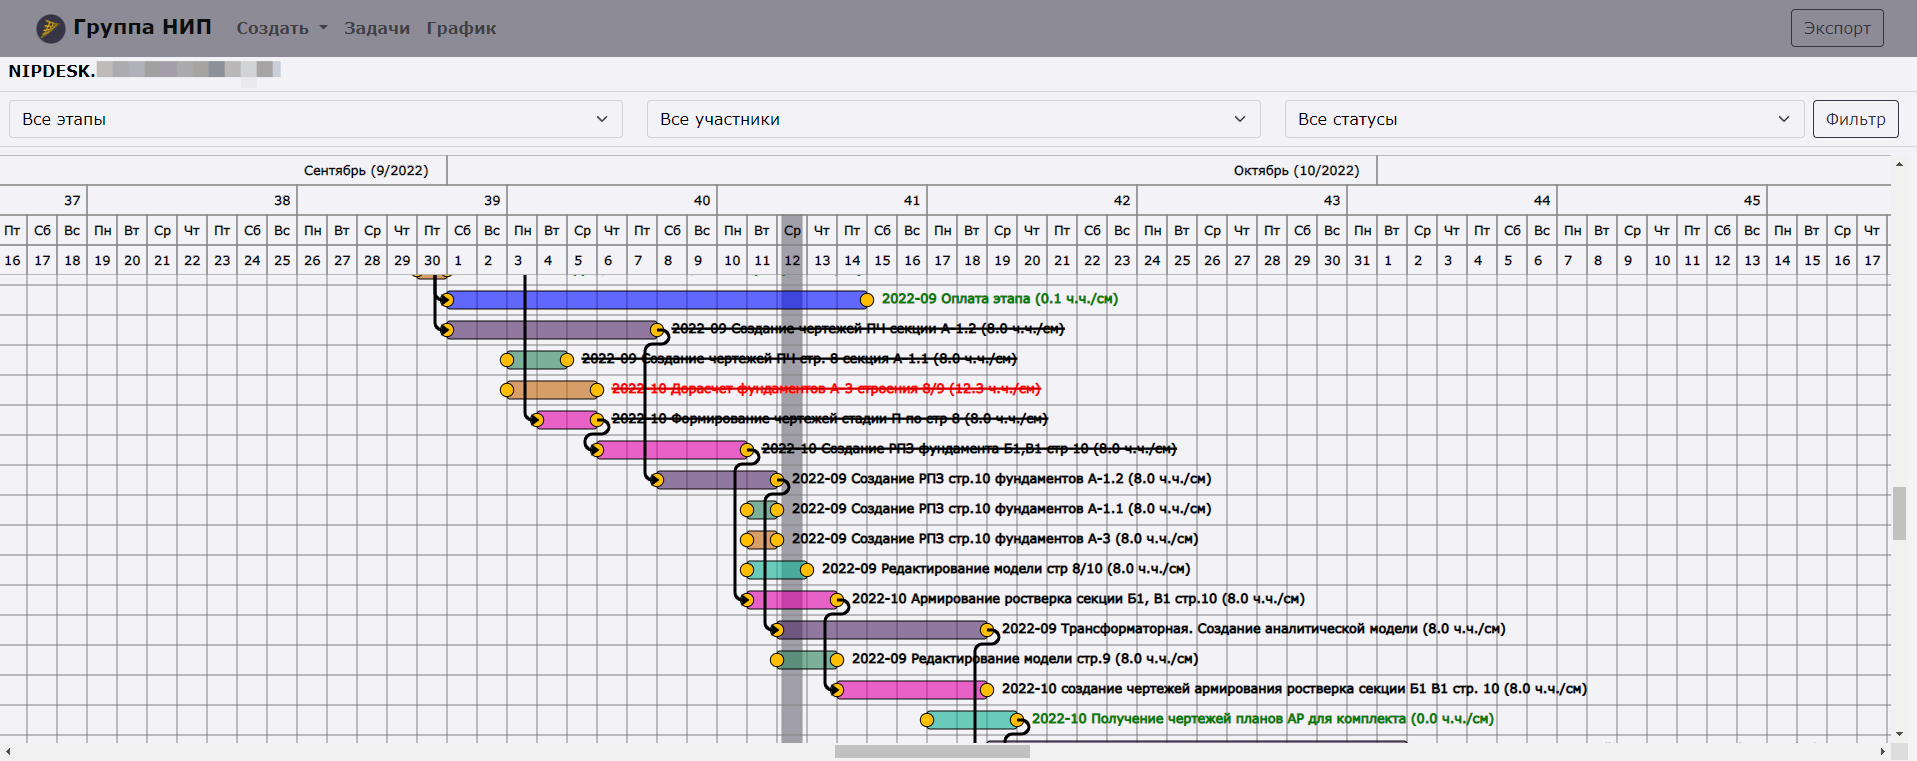Click start handle of Редактирование модели стр.9
This screenshot has height=761, width=1917.
tap(777, 659)
